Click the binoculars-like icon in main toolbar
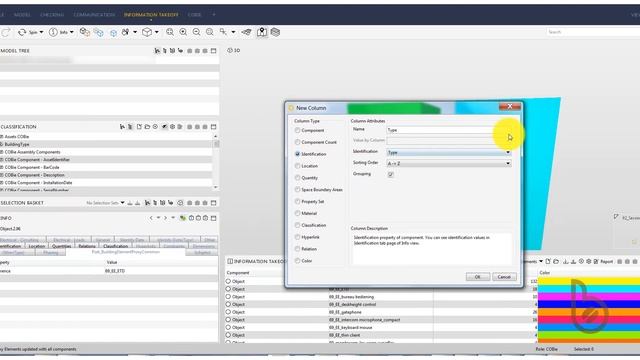Image resolution: width=640 pixels, height=360 pixels. click(x=125, y=32)
